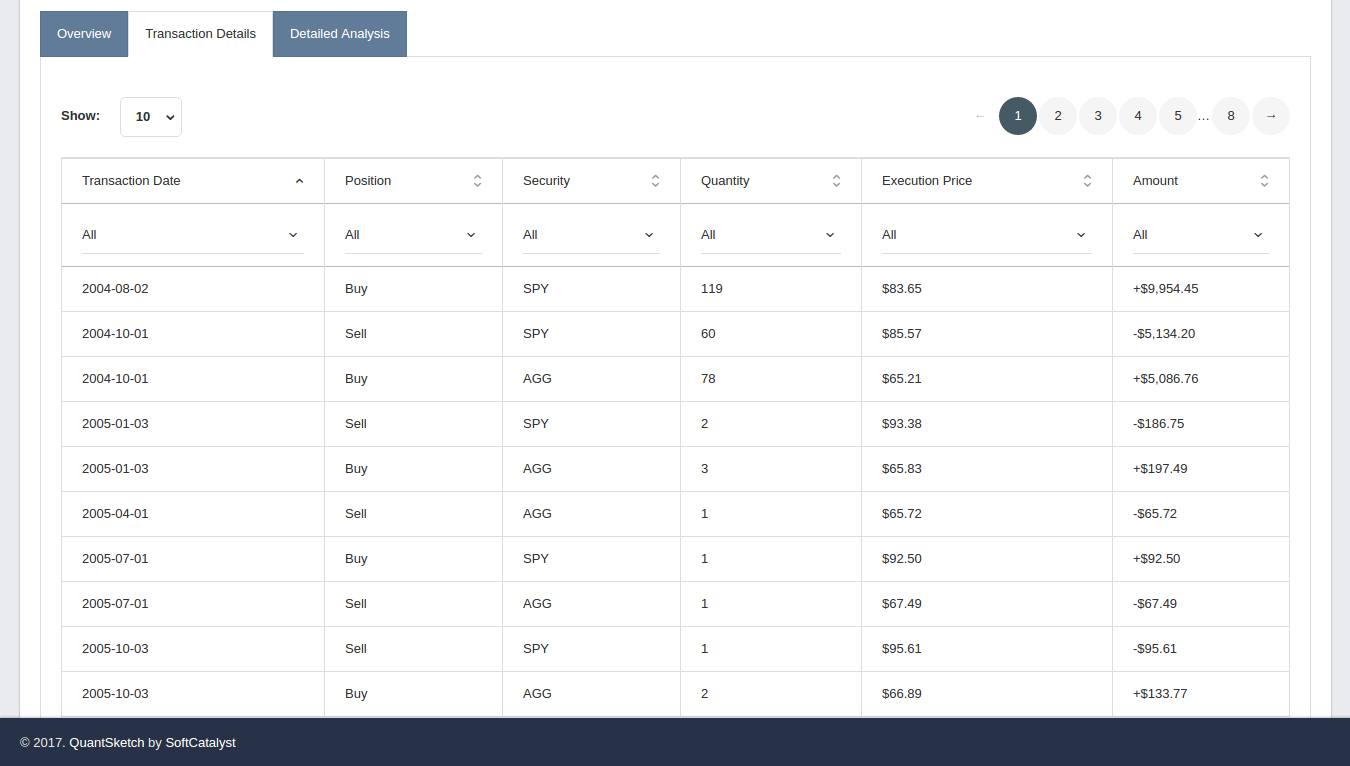
Task: Click the QuantSketch by SoftCatalyst footer text
Action: pyautogui.click(x=152, y=743)
